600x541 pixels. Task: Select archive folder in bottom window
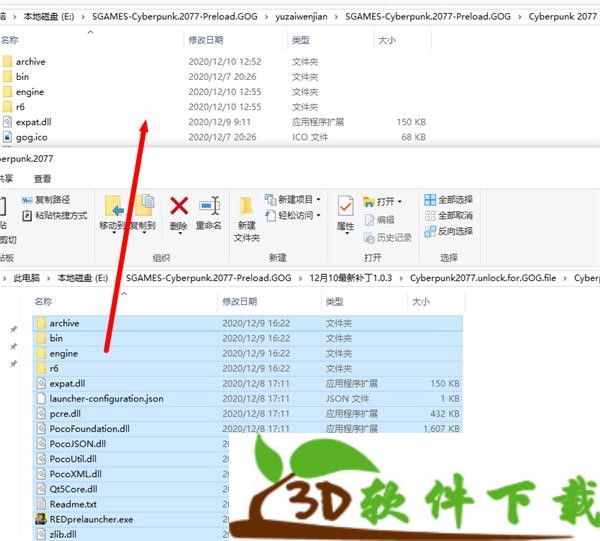click(247, 323)
